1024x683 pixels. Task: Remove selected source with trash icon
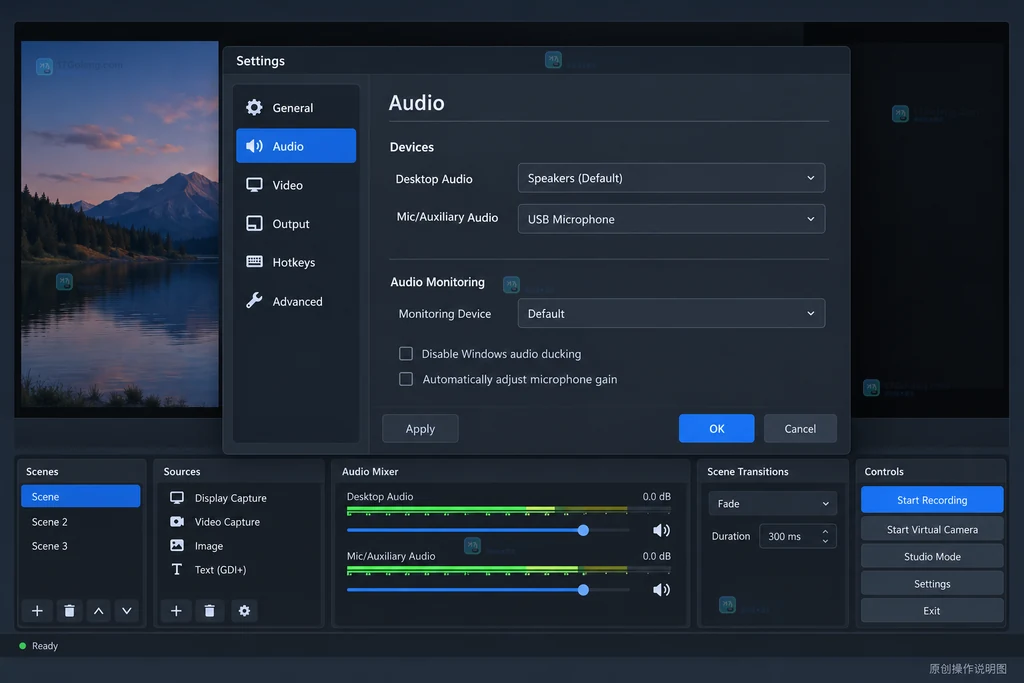tap(210, 611)
